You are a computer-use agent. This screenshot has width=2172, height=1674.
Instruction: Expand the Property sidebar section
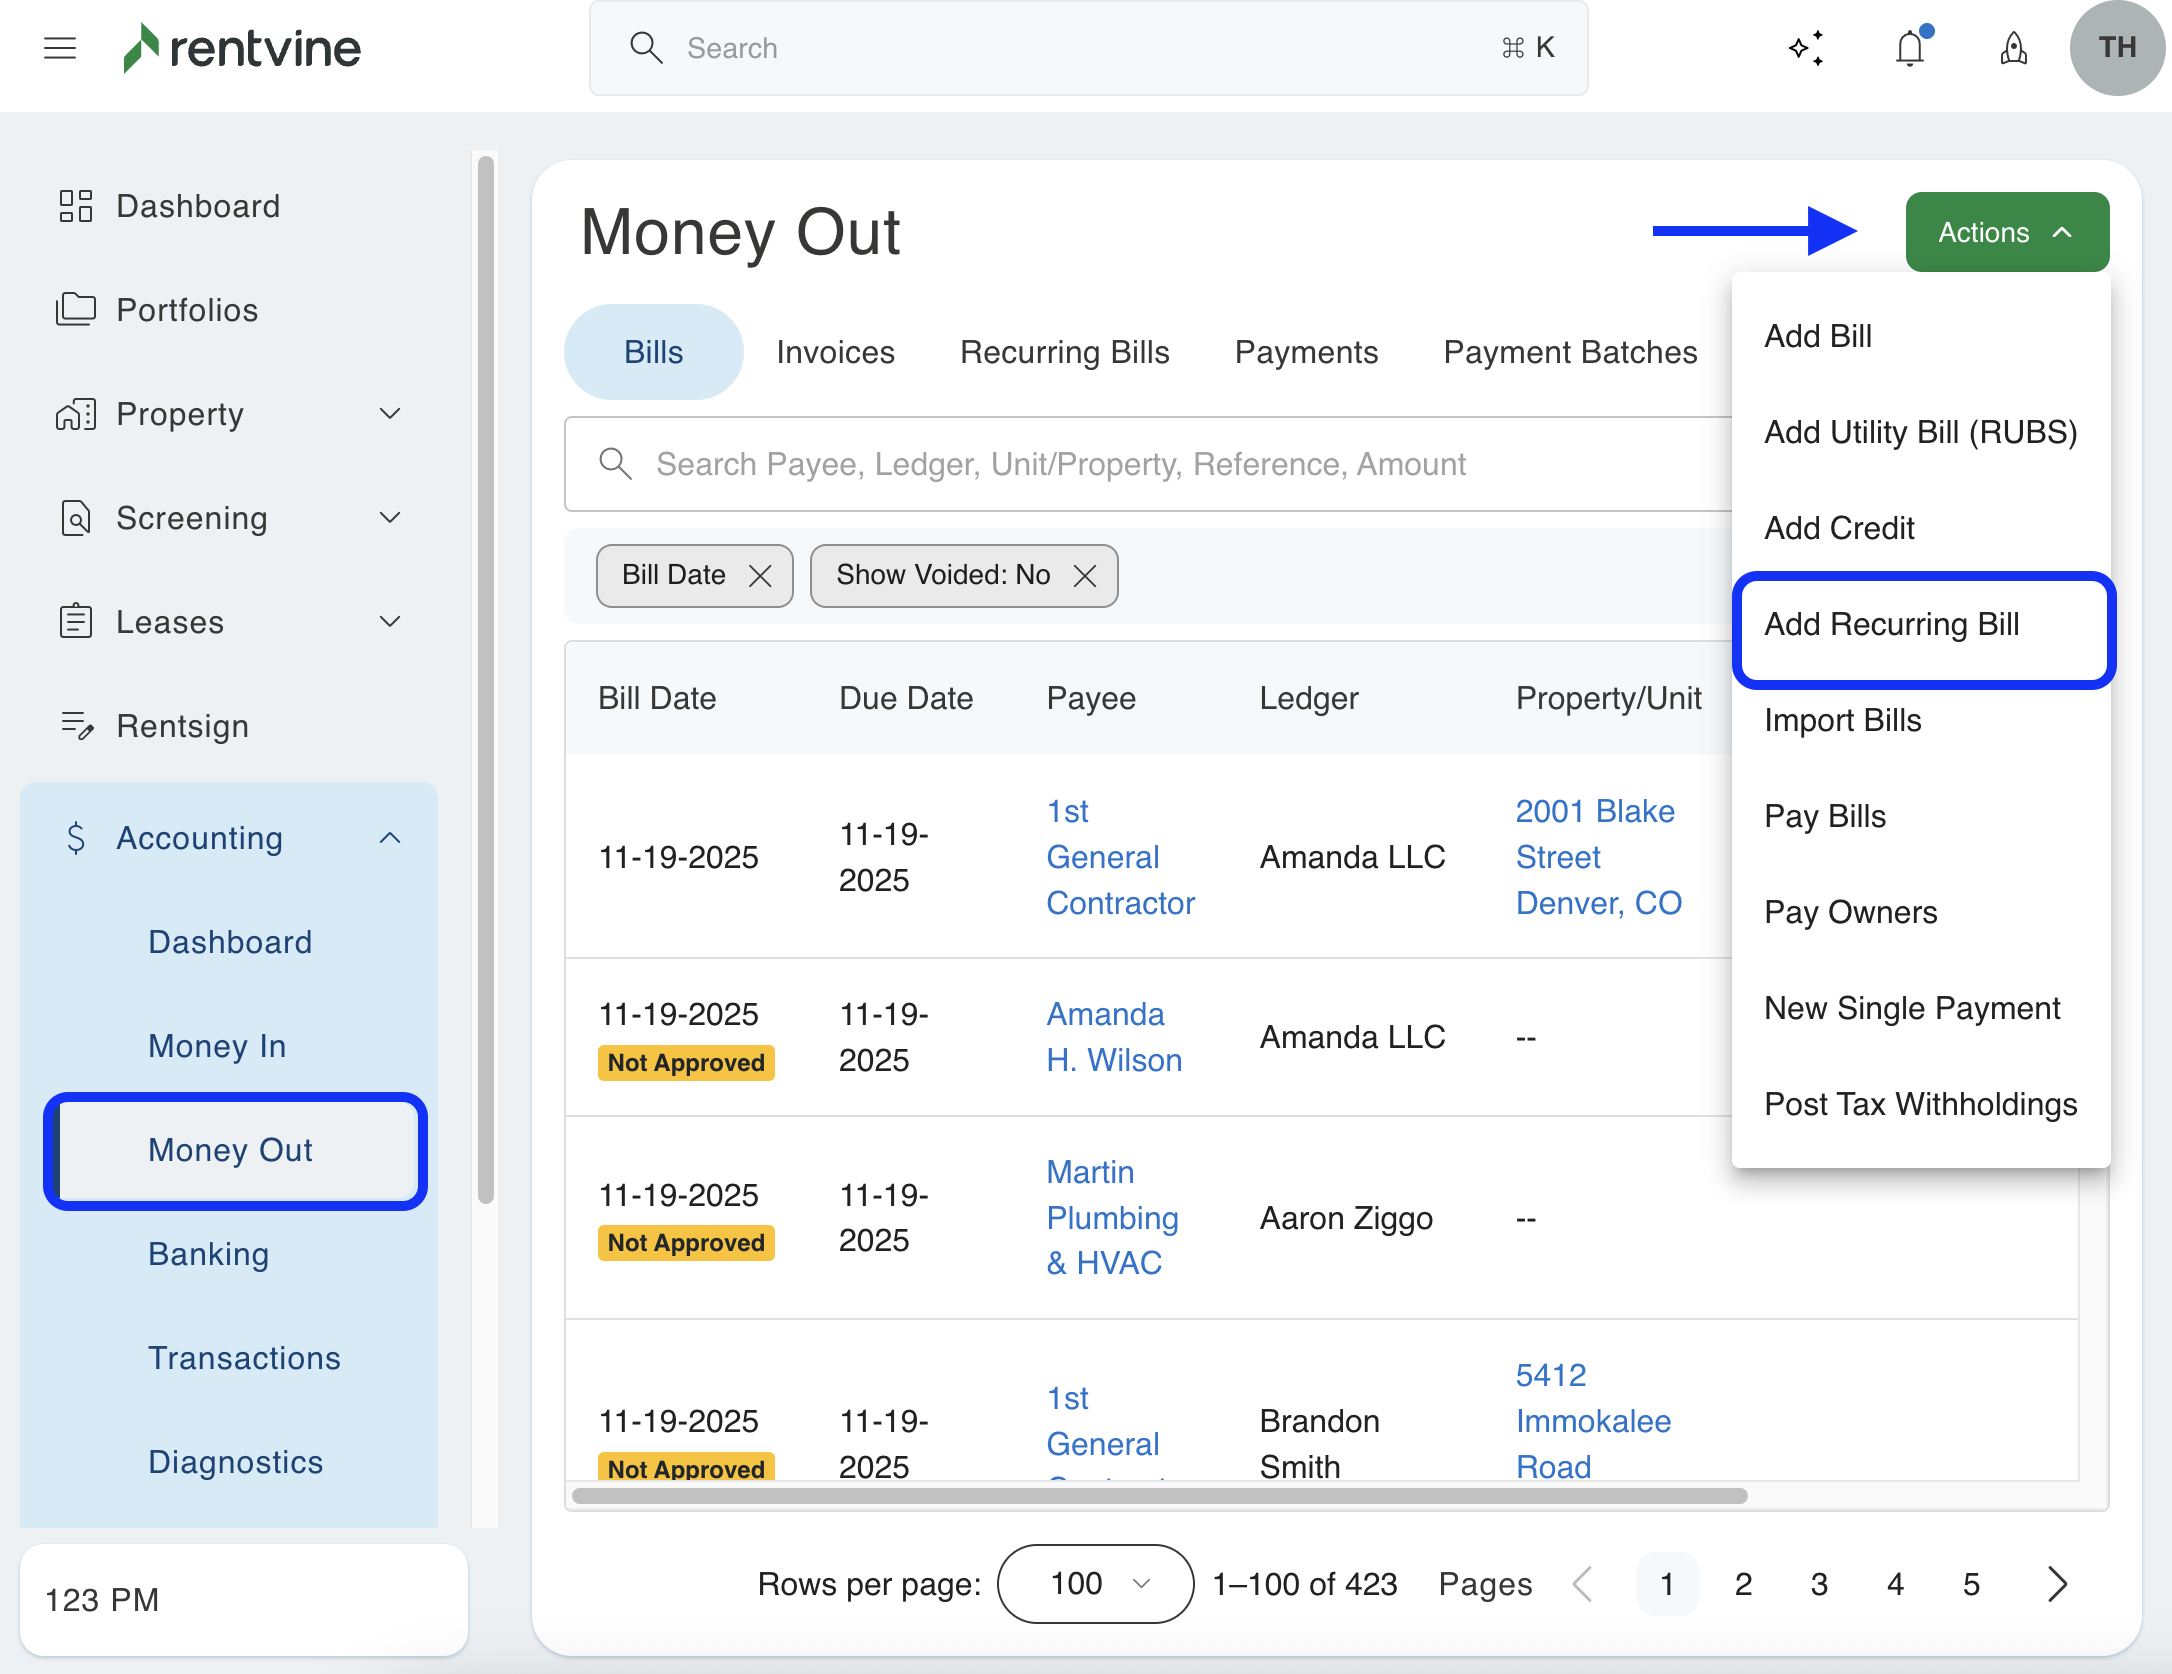390,414
